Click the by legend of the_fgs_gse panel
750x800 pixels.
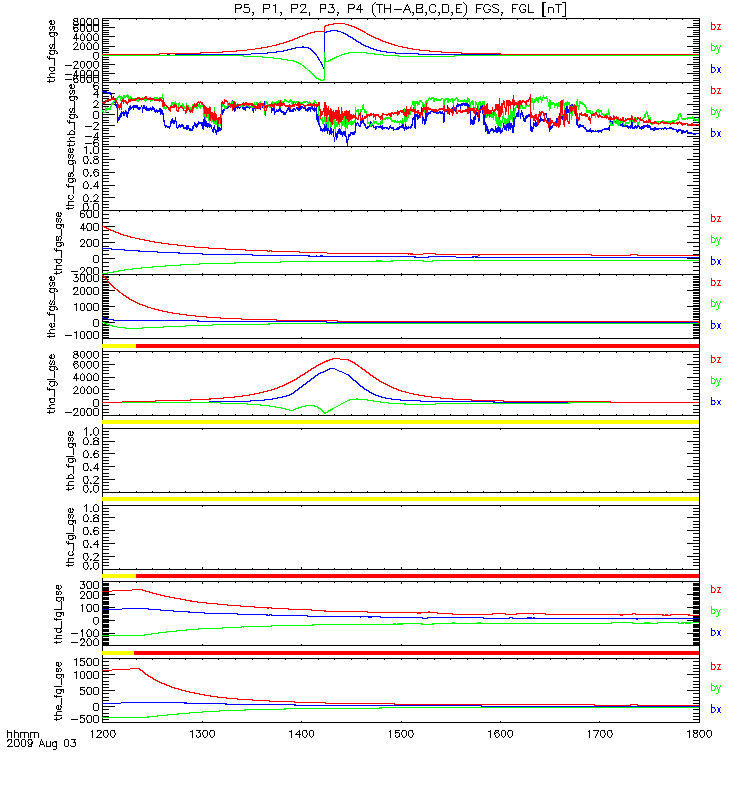coord(716,304)
